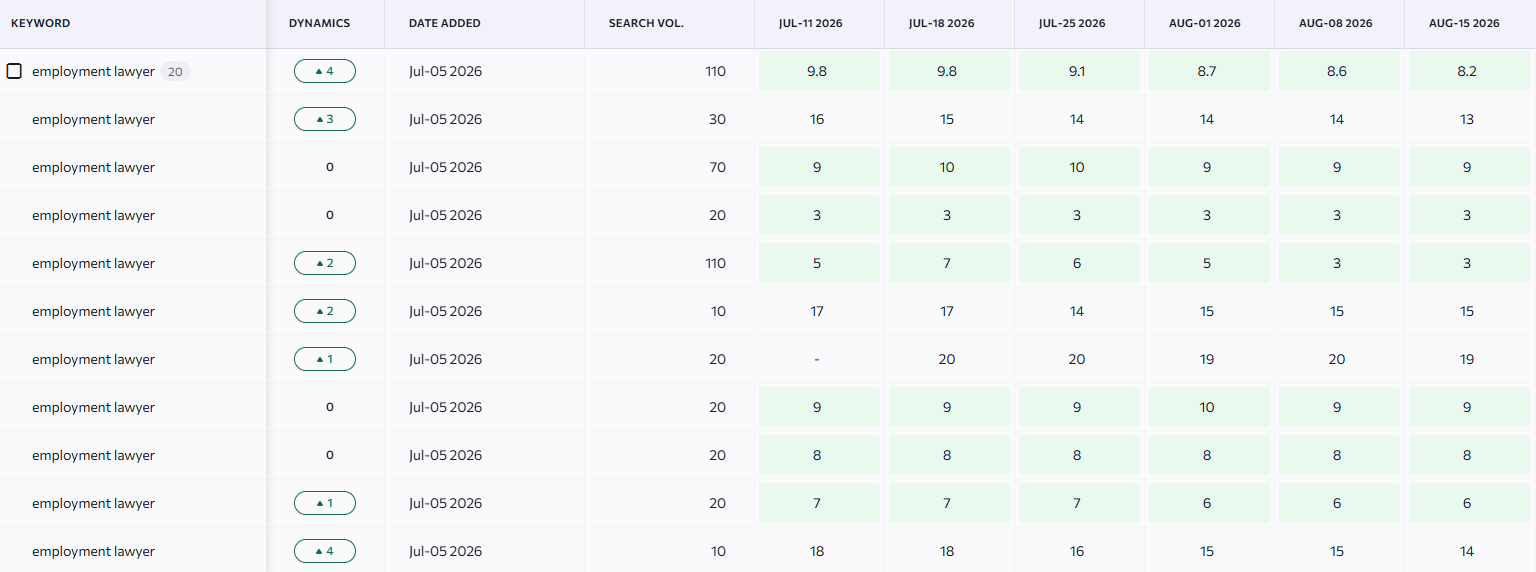Click the Date Added column header
The height and width of the screenshot is (572, 1536).
(x=445, y=23)
